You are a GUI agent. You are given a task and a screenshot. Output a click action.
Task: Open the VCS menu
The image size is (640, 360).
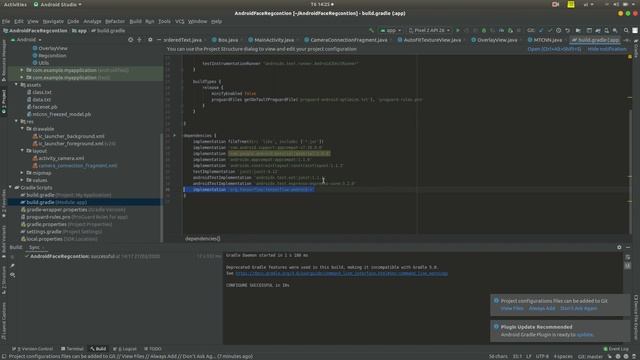point(180,21)
